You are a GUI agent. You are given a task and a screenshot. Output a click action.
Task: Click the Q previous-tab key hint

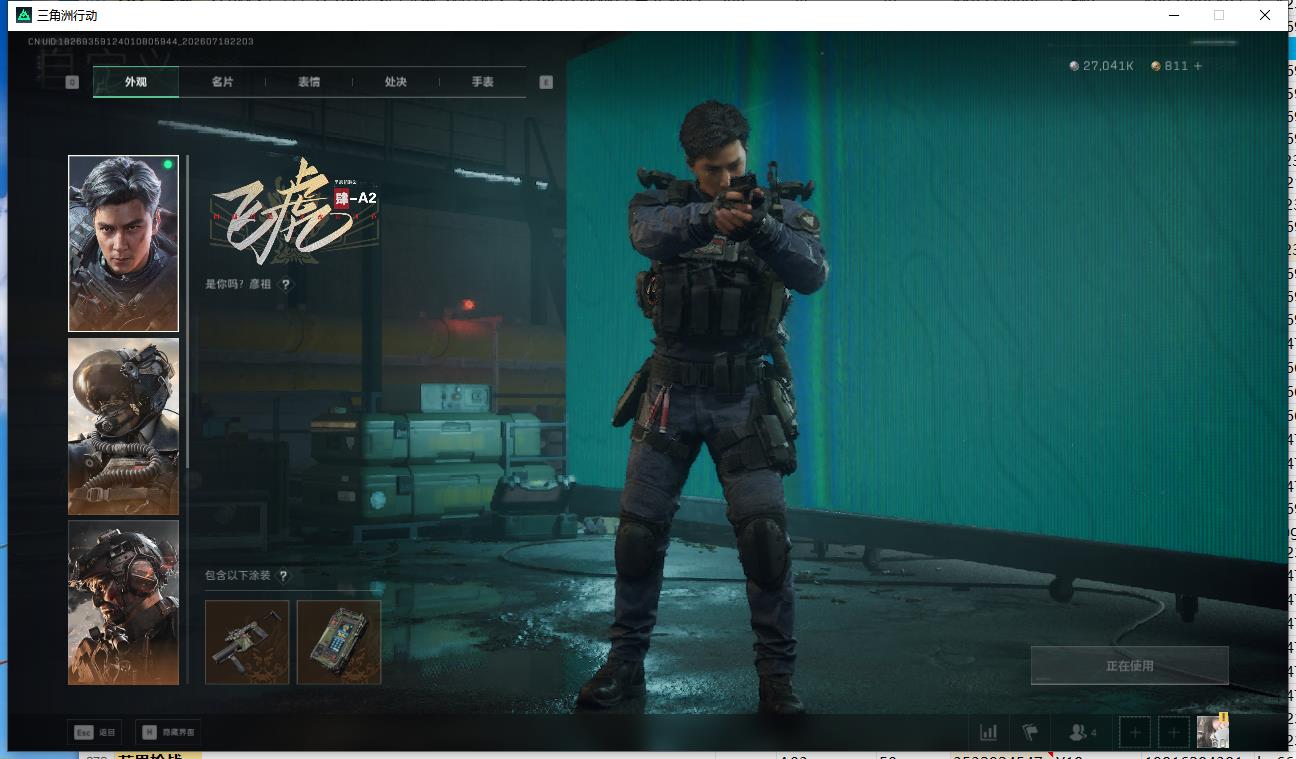tap(72, 82)
